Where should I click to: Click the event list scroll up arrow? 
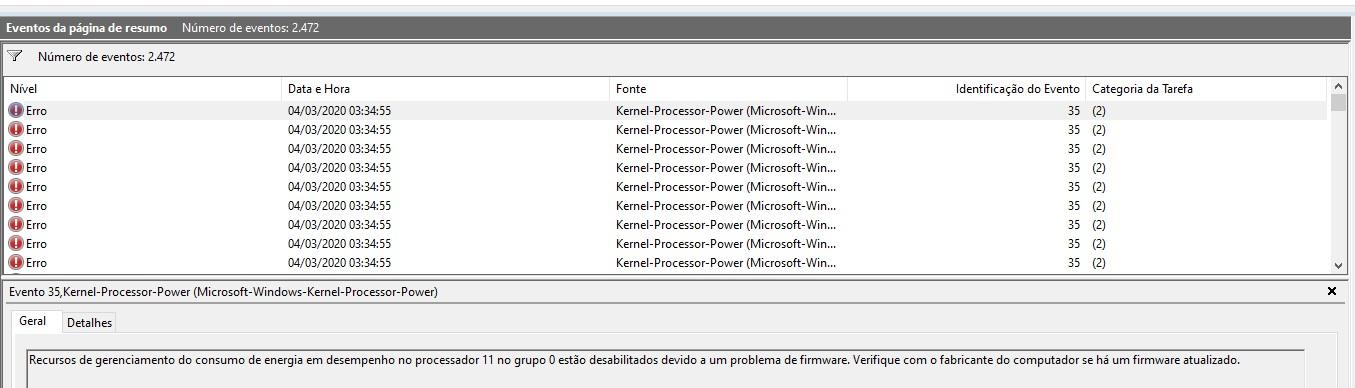[x=1340, y=87]
